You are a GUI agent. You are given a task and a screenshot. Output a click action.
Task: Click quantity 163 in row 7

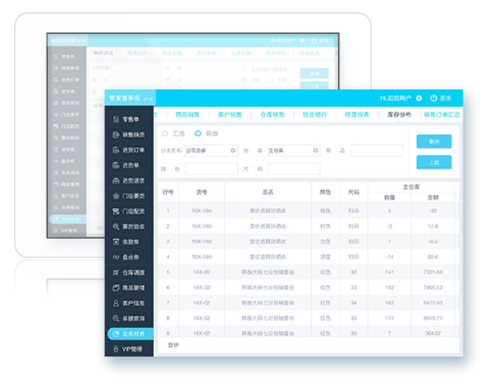pos(389,303)
